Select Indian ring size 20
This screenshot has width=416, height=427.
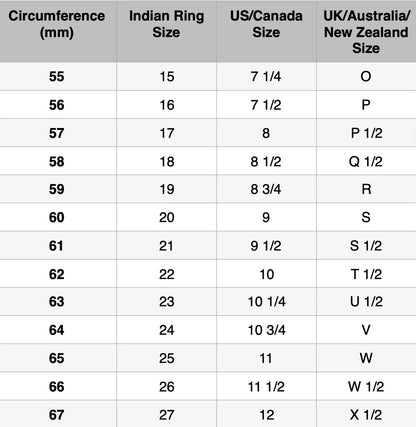click(167, 218)
